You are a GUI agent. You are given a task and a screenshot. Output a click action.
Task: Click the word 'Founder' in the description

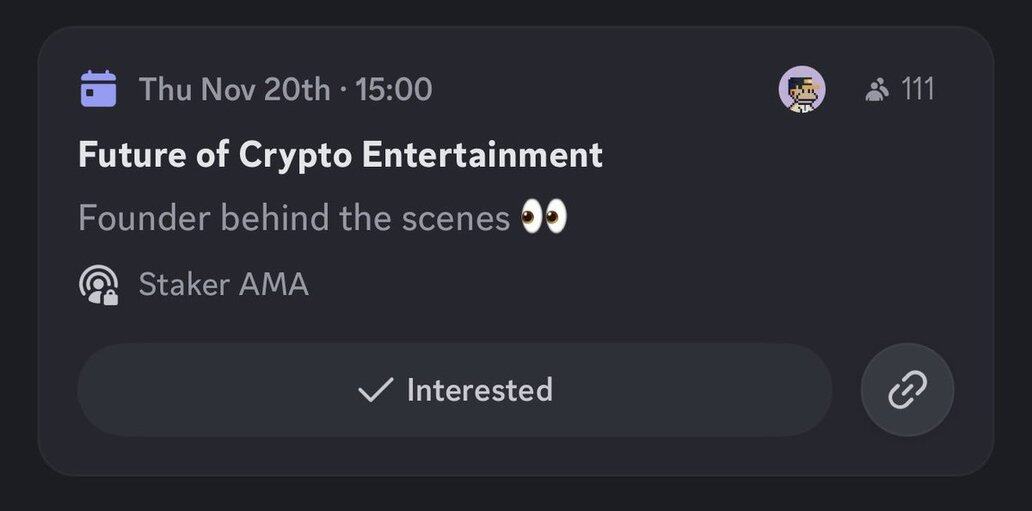point(144,217)
